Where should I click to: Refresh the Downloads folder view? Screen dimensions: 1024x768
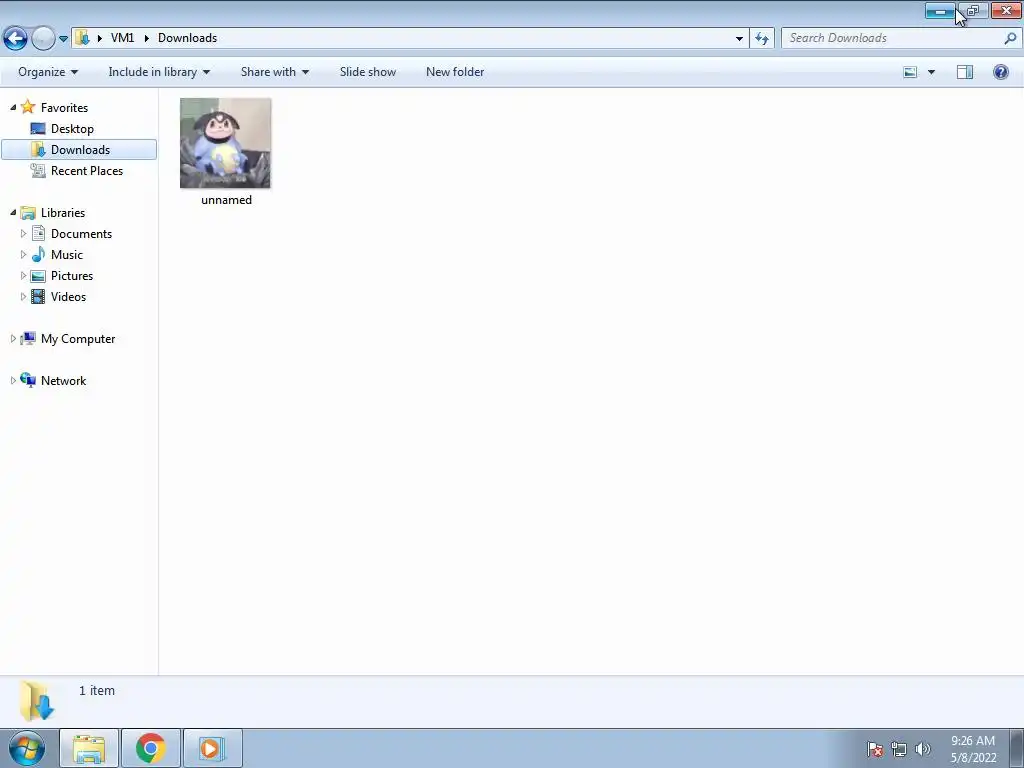click(x=762, y=39)
